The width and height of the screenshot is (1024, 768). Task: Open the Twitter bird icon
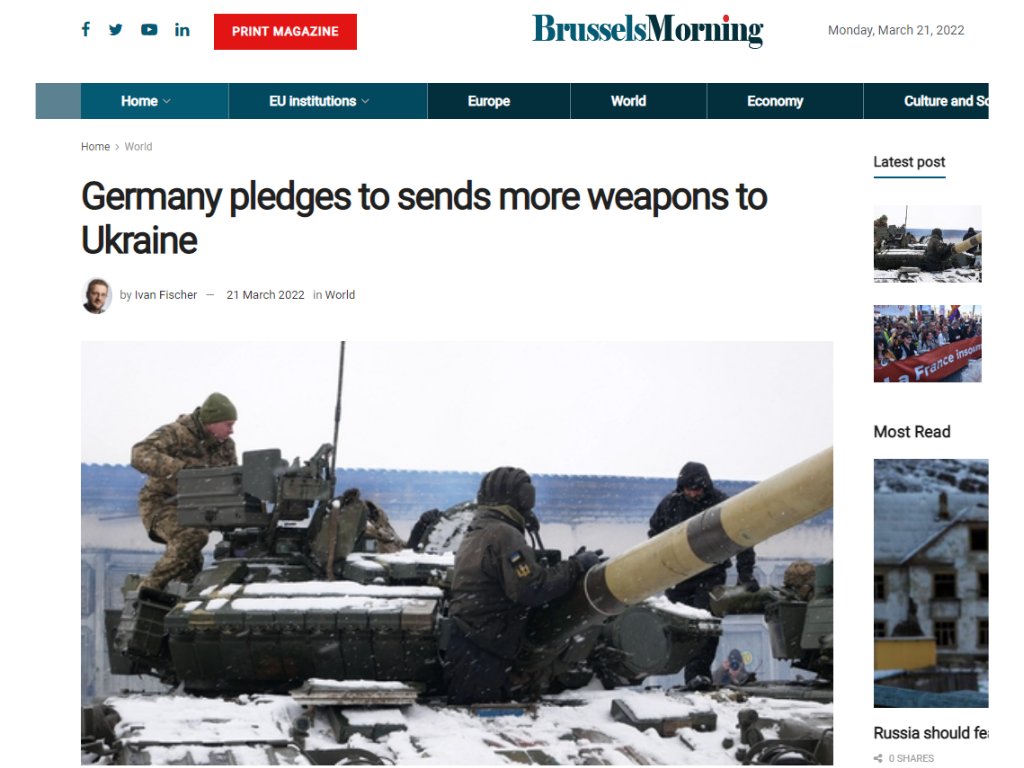pyautogui.click(x=116, y=30)
